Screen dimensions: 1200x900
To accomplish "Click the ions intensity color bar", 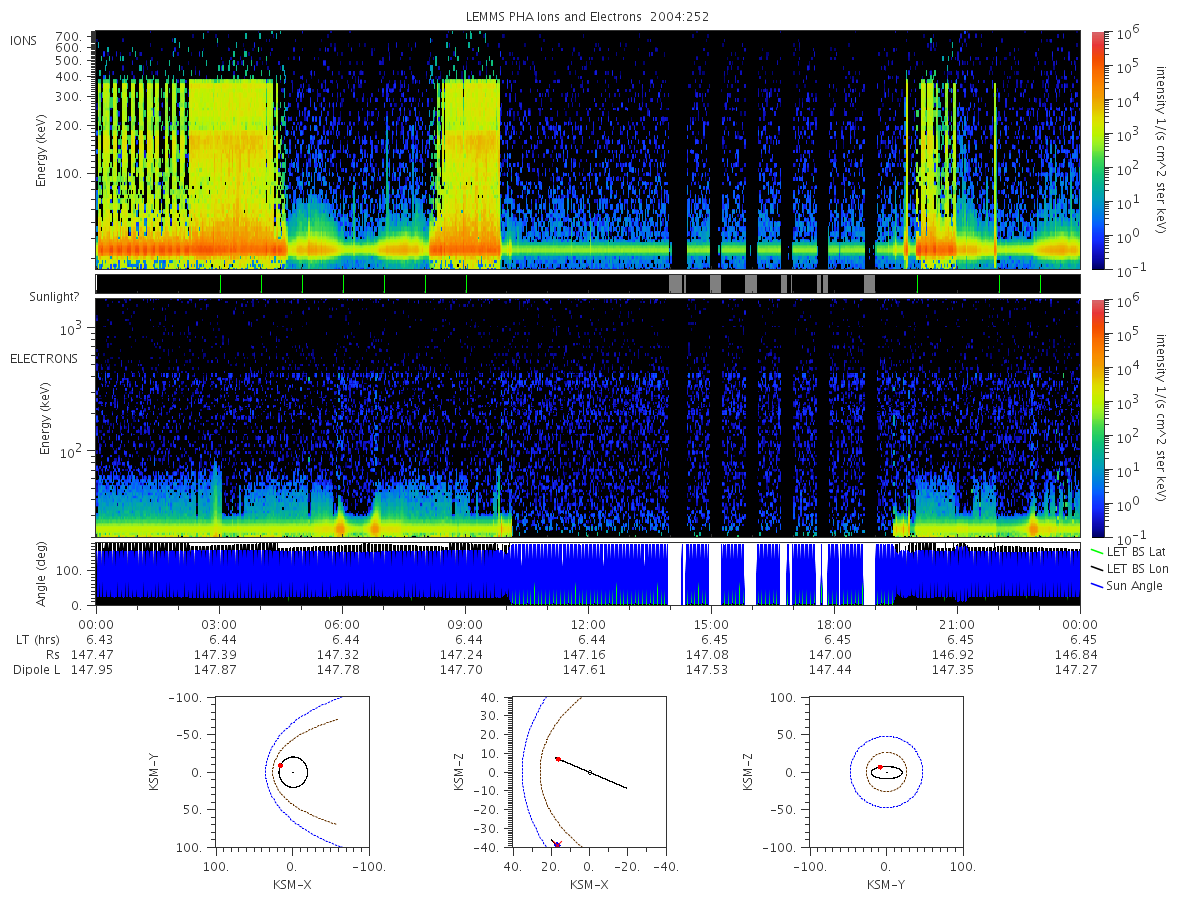I will click(x=1097, y=150).
